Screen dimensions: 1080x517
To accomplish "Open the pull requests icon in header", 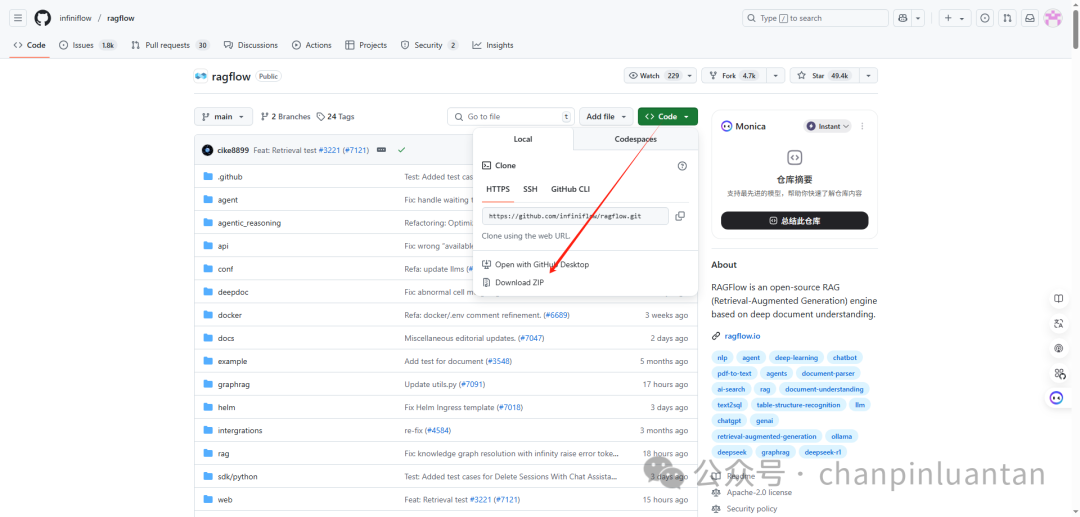I will (1008, 18).
